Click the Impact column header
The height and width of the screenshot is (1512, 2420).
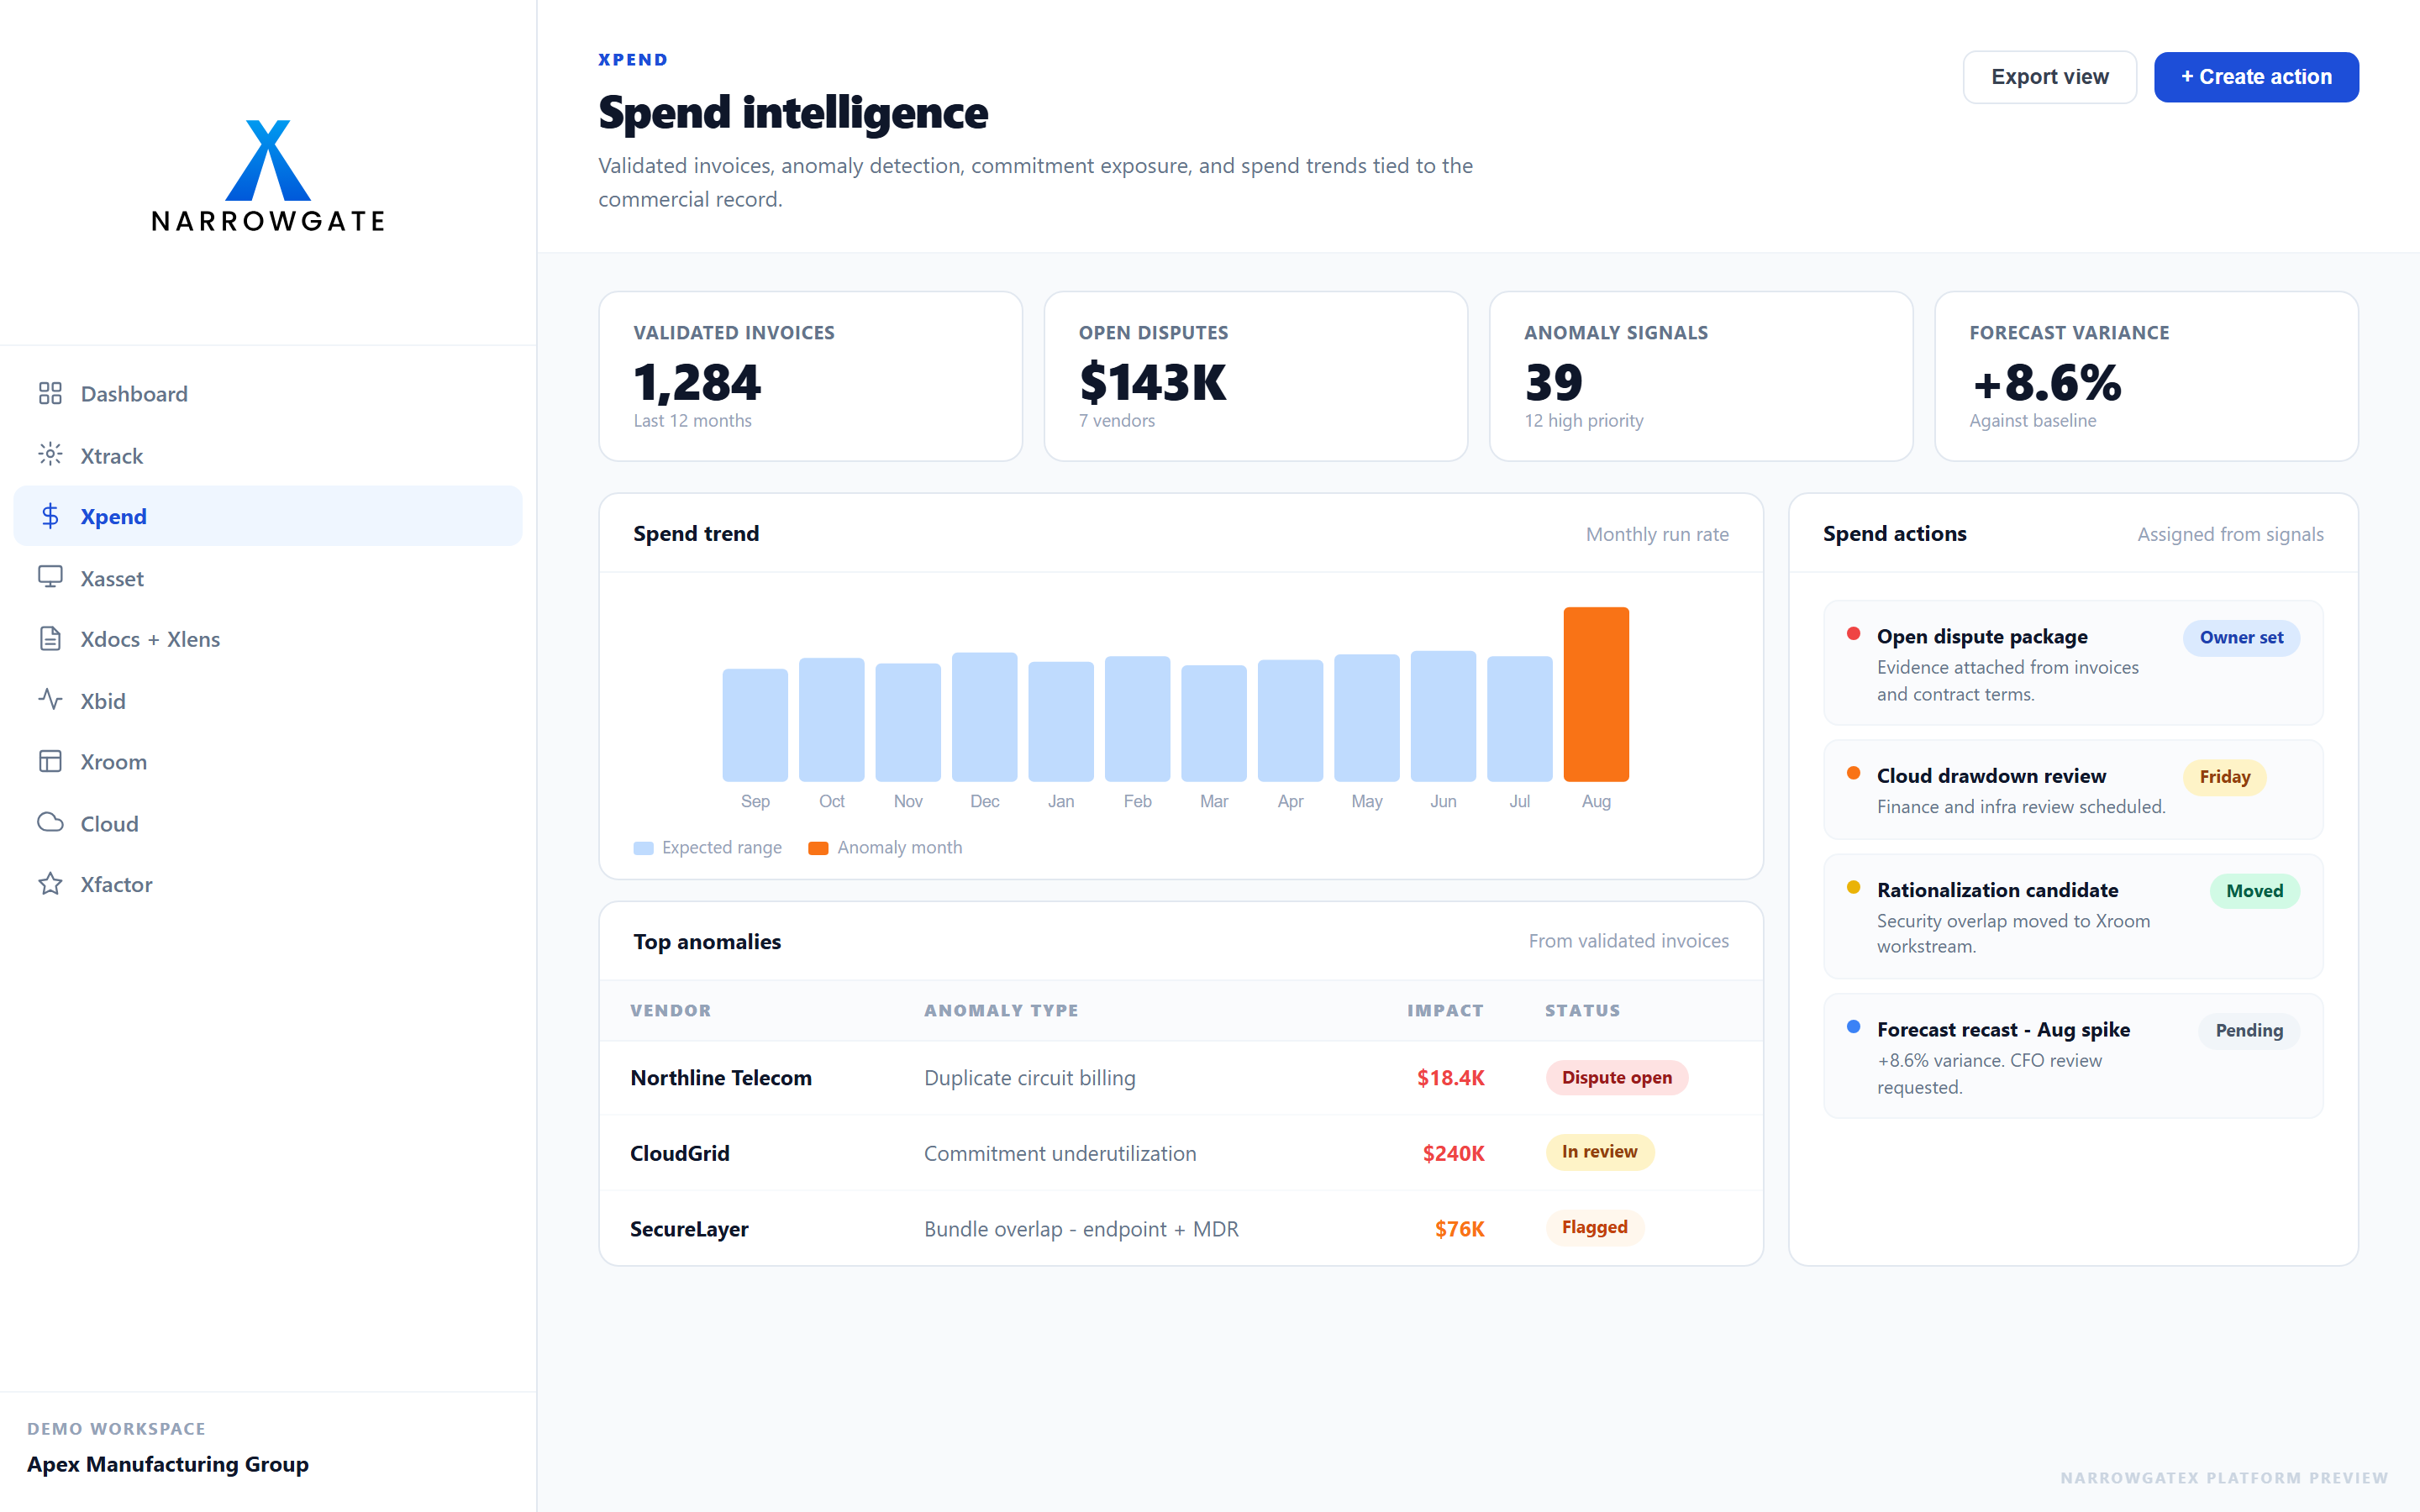(x=1445, y=1011)
